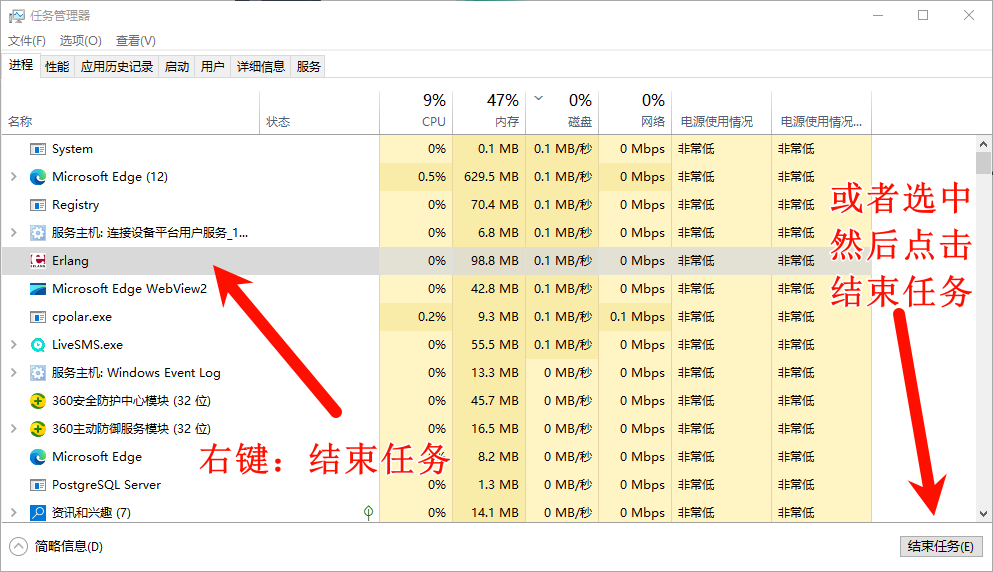
Task: Click the 简略信息(D) link
Action: [68, 546]
